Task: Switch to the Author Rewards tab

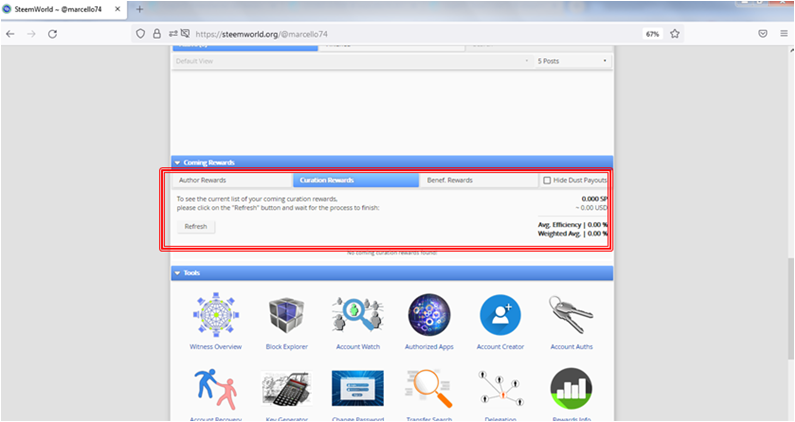Action: 232,180
